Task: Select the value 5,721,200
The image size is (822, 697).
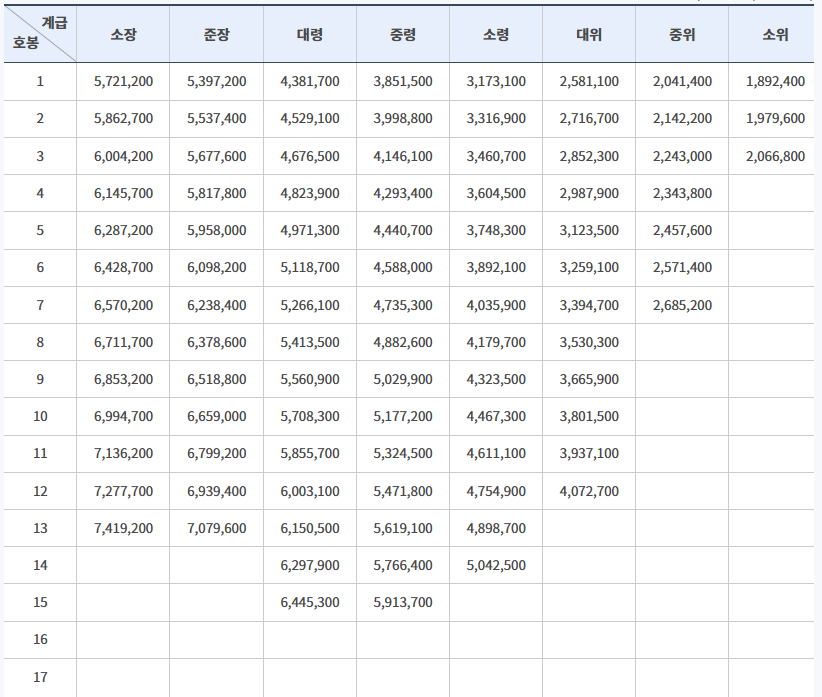Action: pos(124,81)
